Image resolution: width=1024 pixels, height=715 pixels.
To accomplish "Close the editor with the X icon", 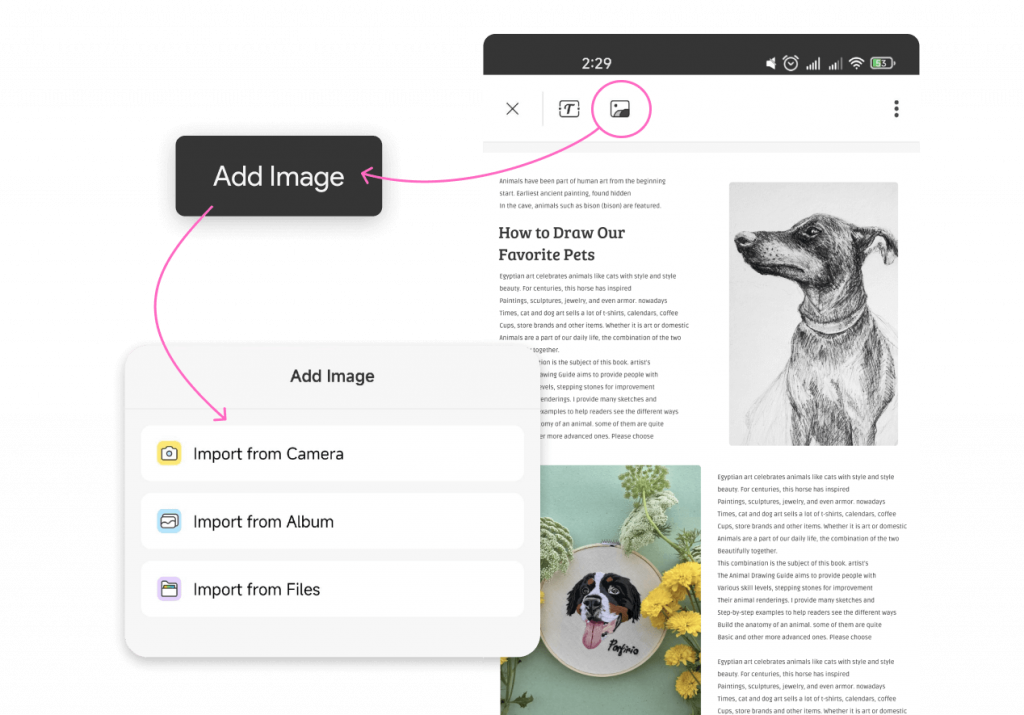I will click(512, 108).
